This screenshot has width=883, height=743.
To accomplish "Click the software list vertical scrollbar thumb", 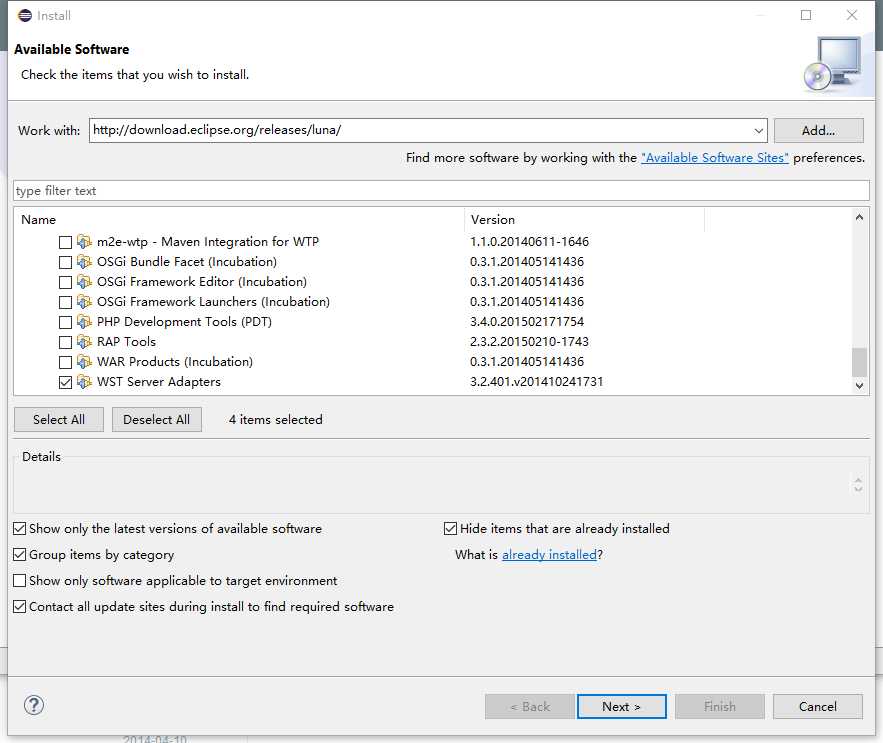I will 859,362.
